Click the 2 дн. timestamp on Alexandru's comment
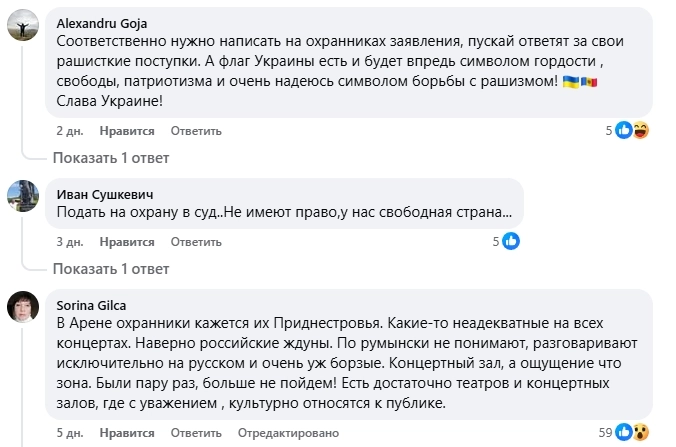The image size is (676, 447). (70, 131)
